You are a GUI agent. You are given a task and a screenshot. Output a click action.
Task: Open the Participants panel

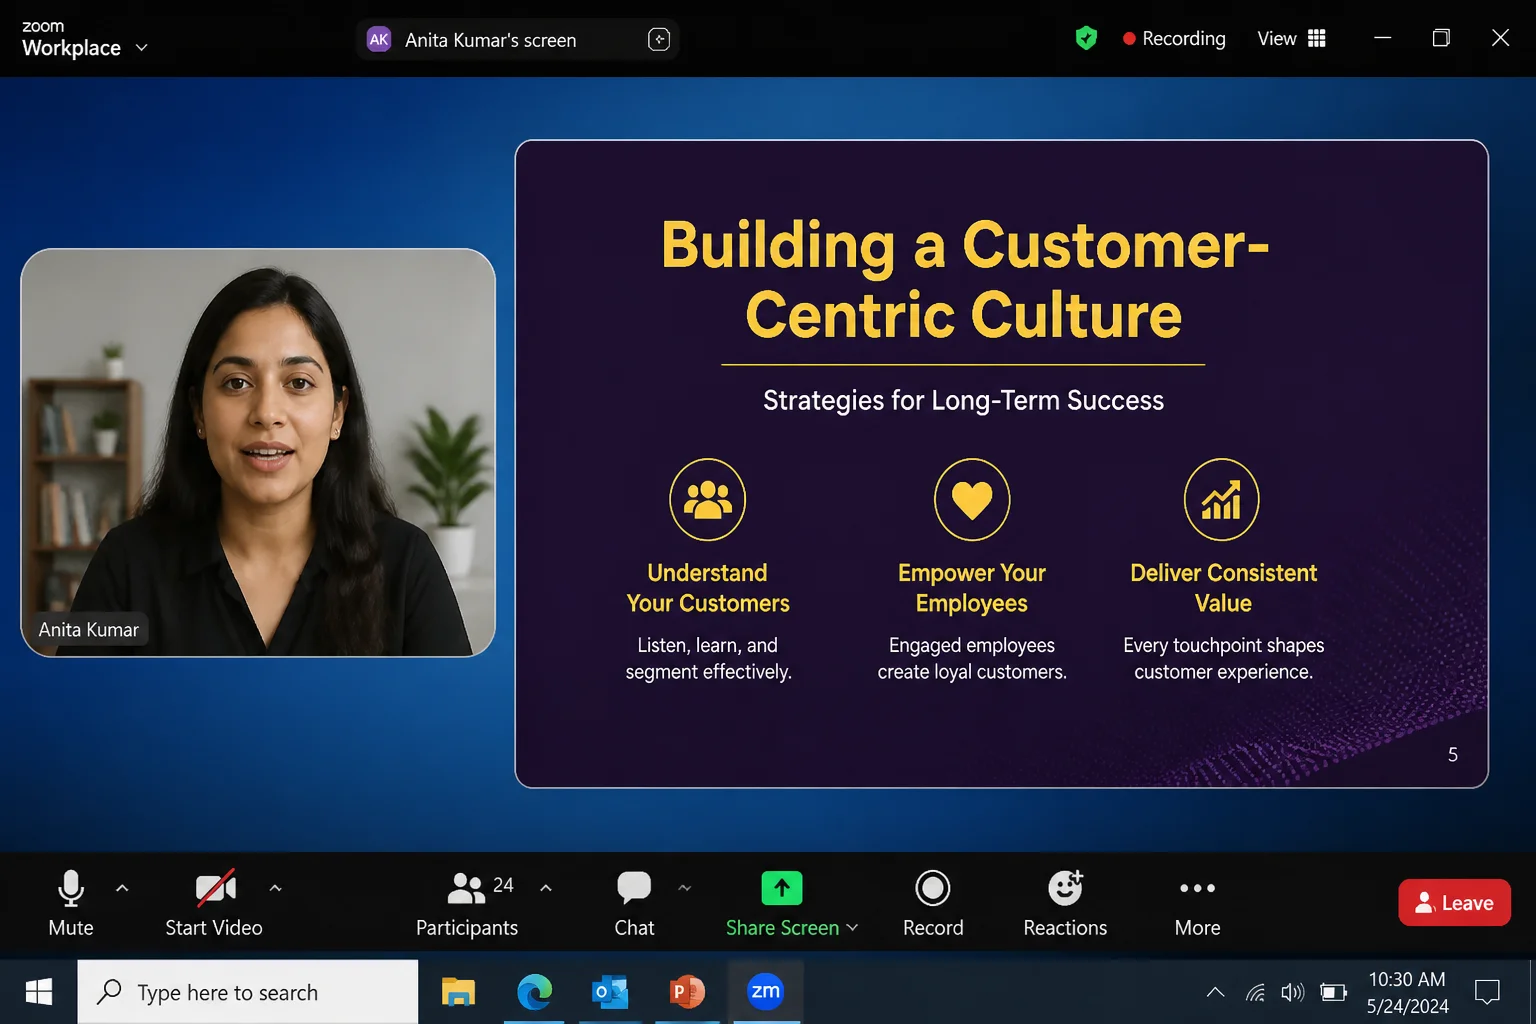[467, 903]
